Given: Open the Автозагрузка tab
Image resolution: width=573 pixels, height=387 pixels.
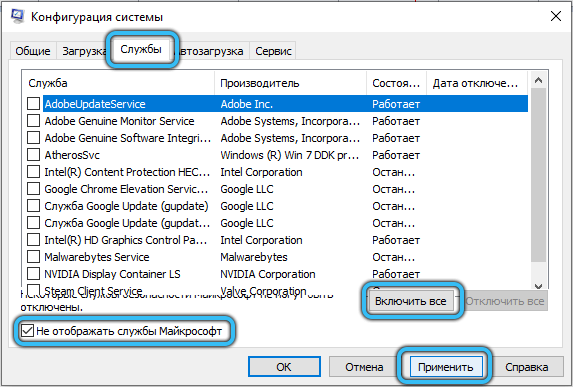Looking at the screenshot, I should coord(210,51).
